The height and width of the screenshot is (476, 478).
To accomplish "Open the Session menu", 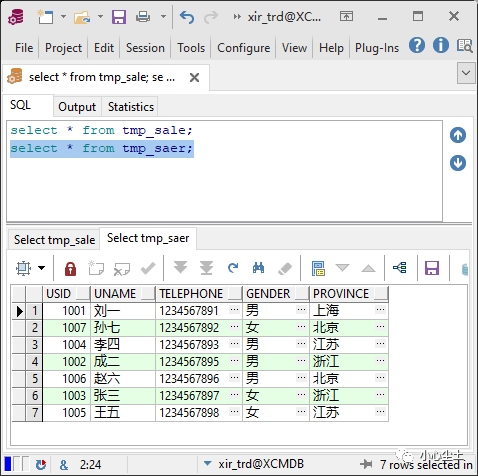I will click(145, 48).
